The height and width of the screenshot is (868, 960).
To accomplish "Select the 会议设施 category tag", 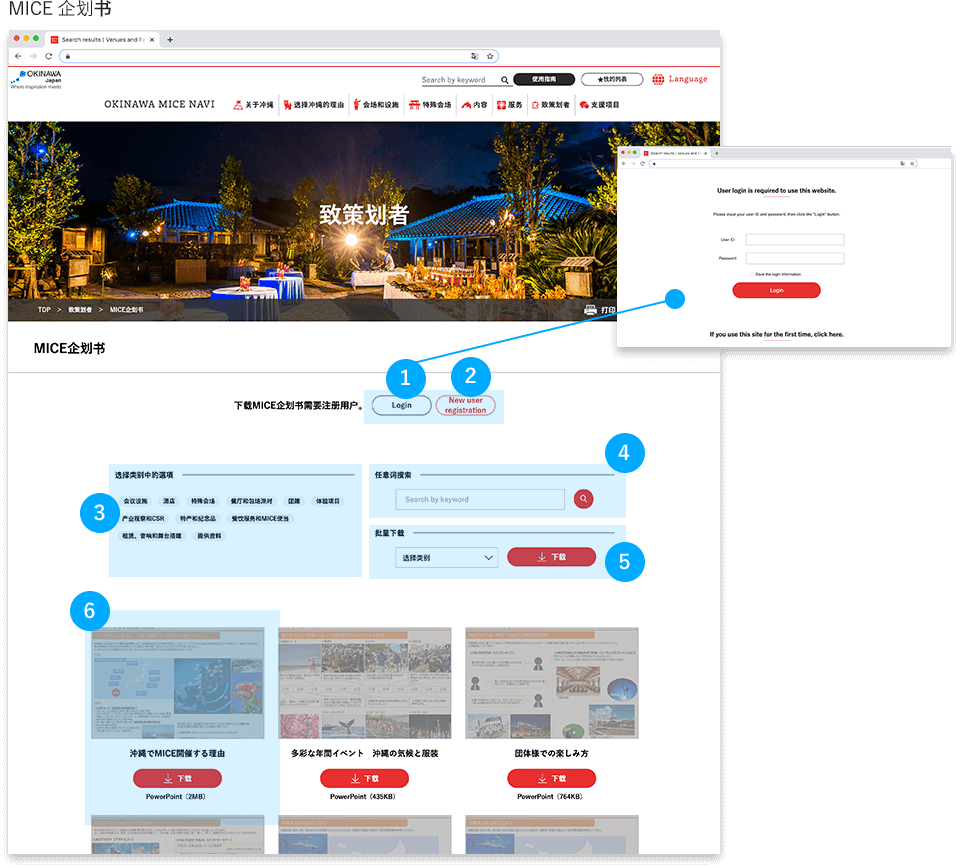I will (x=135, y=500).
